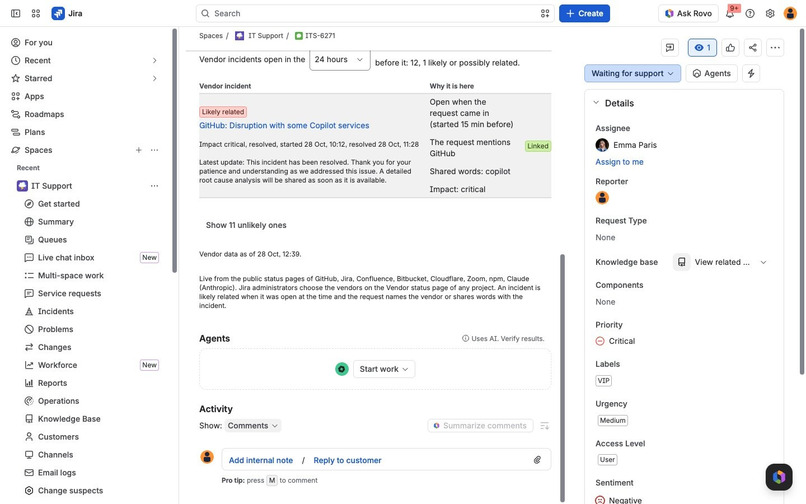Change the Show Comments filter dropdown

tap(253, 426)
